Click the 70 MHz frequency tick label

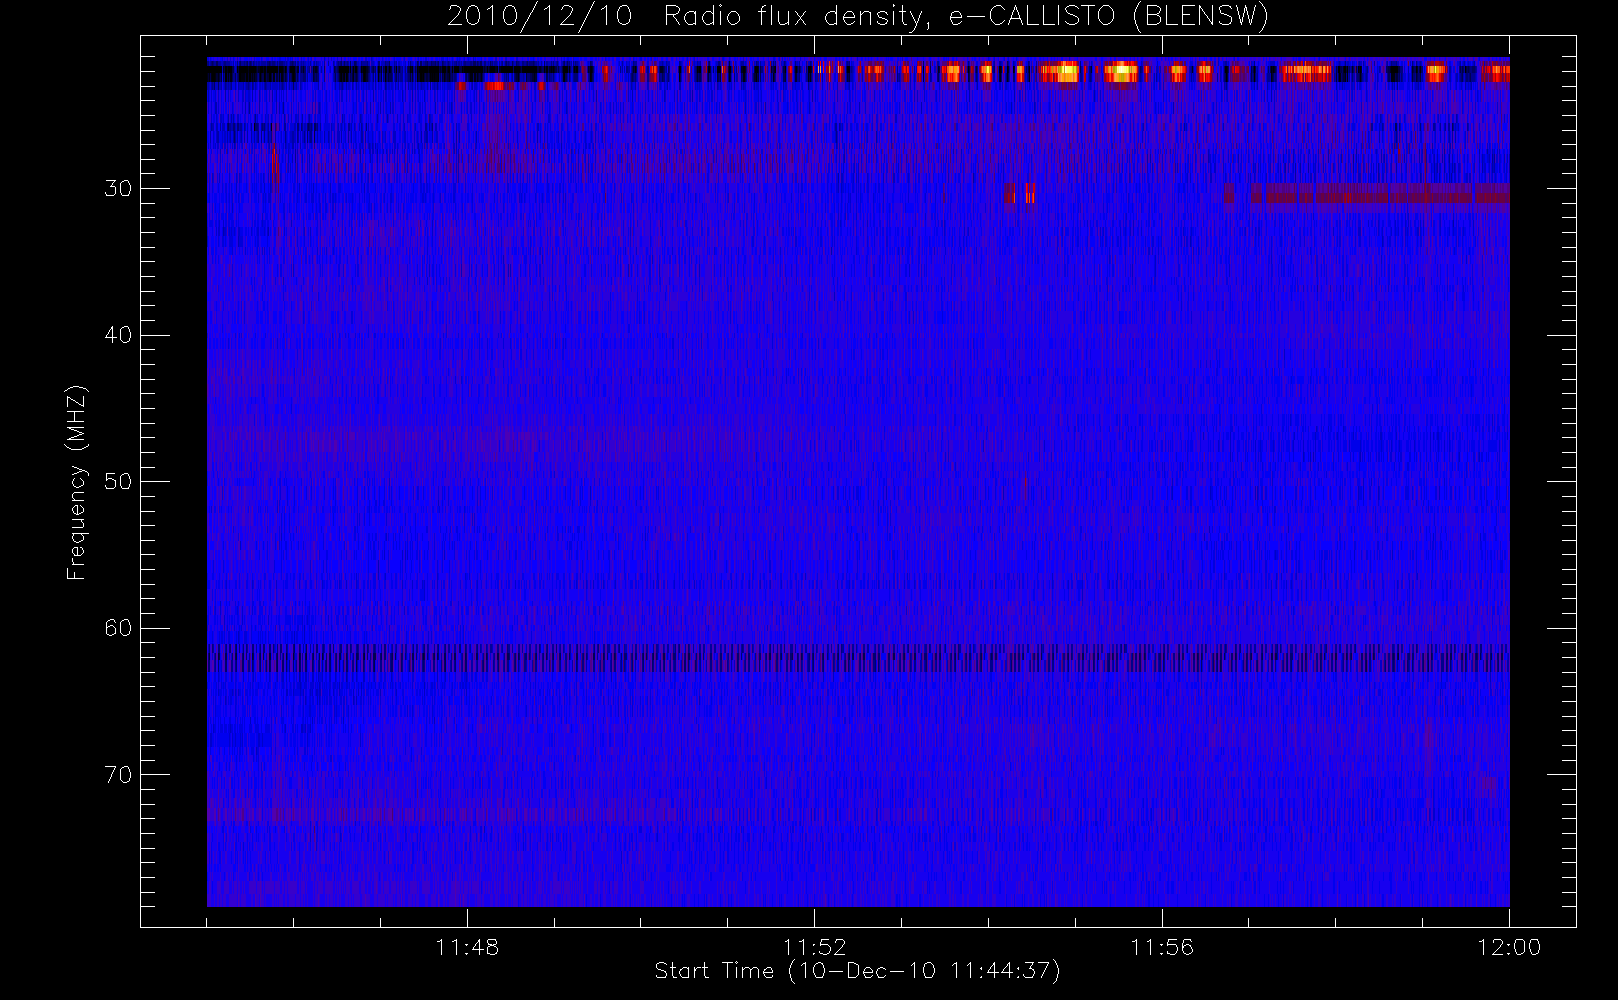coord(118,774)
